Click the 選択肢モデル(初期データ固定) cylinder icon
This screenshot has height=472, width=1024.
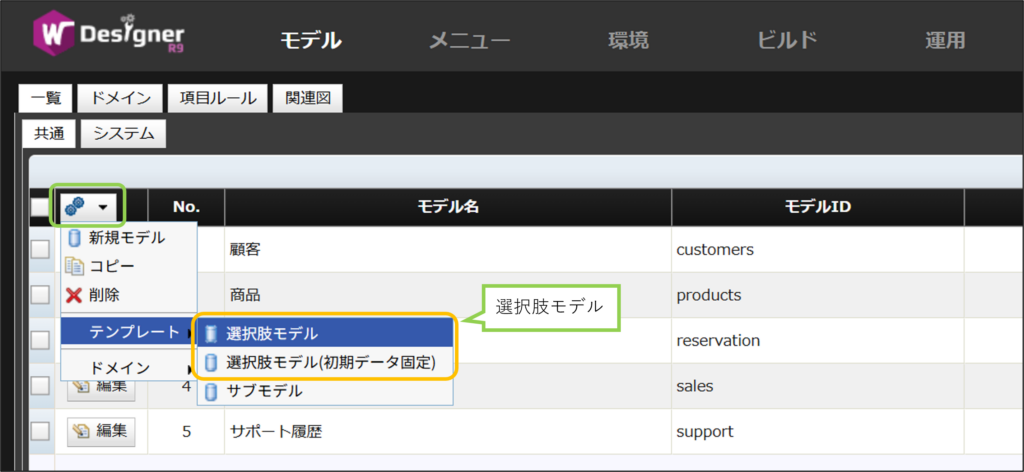(x=211, y=362)
